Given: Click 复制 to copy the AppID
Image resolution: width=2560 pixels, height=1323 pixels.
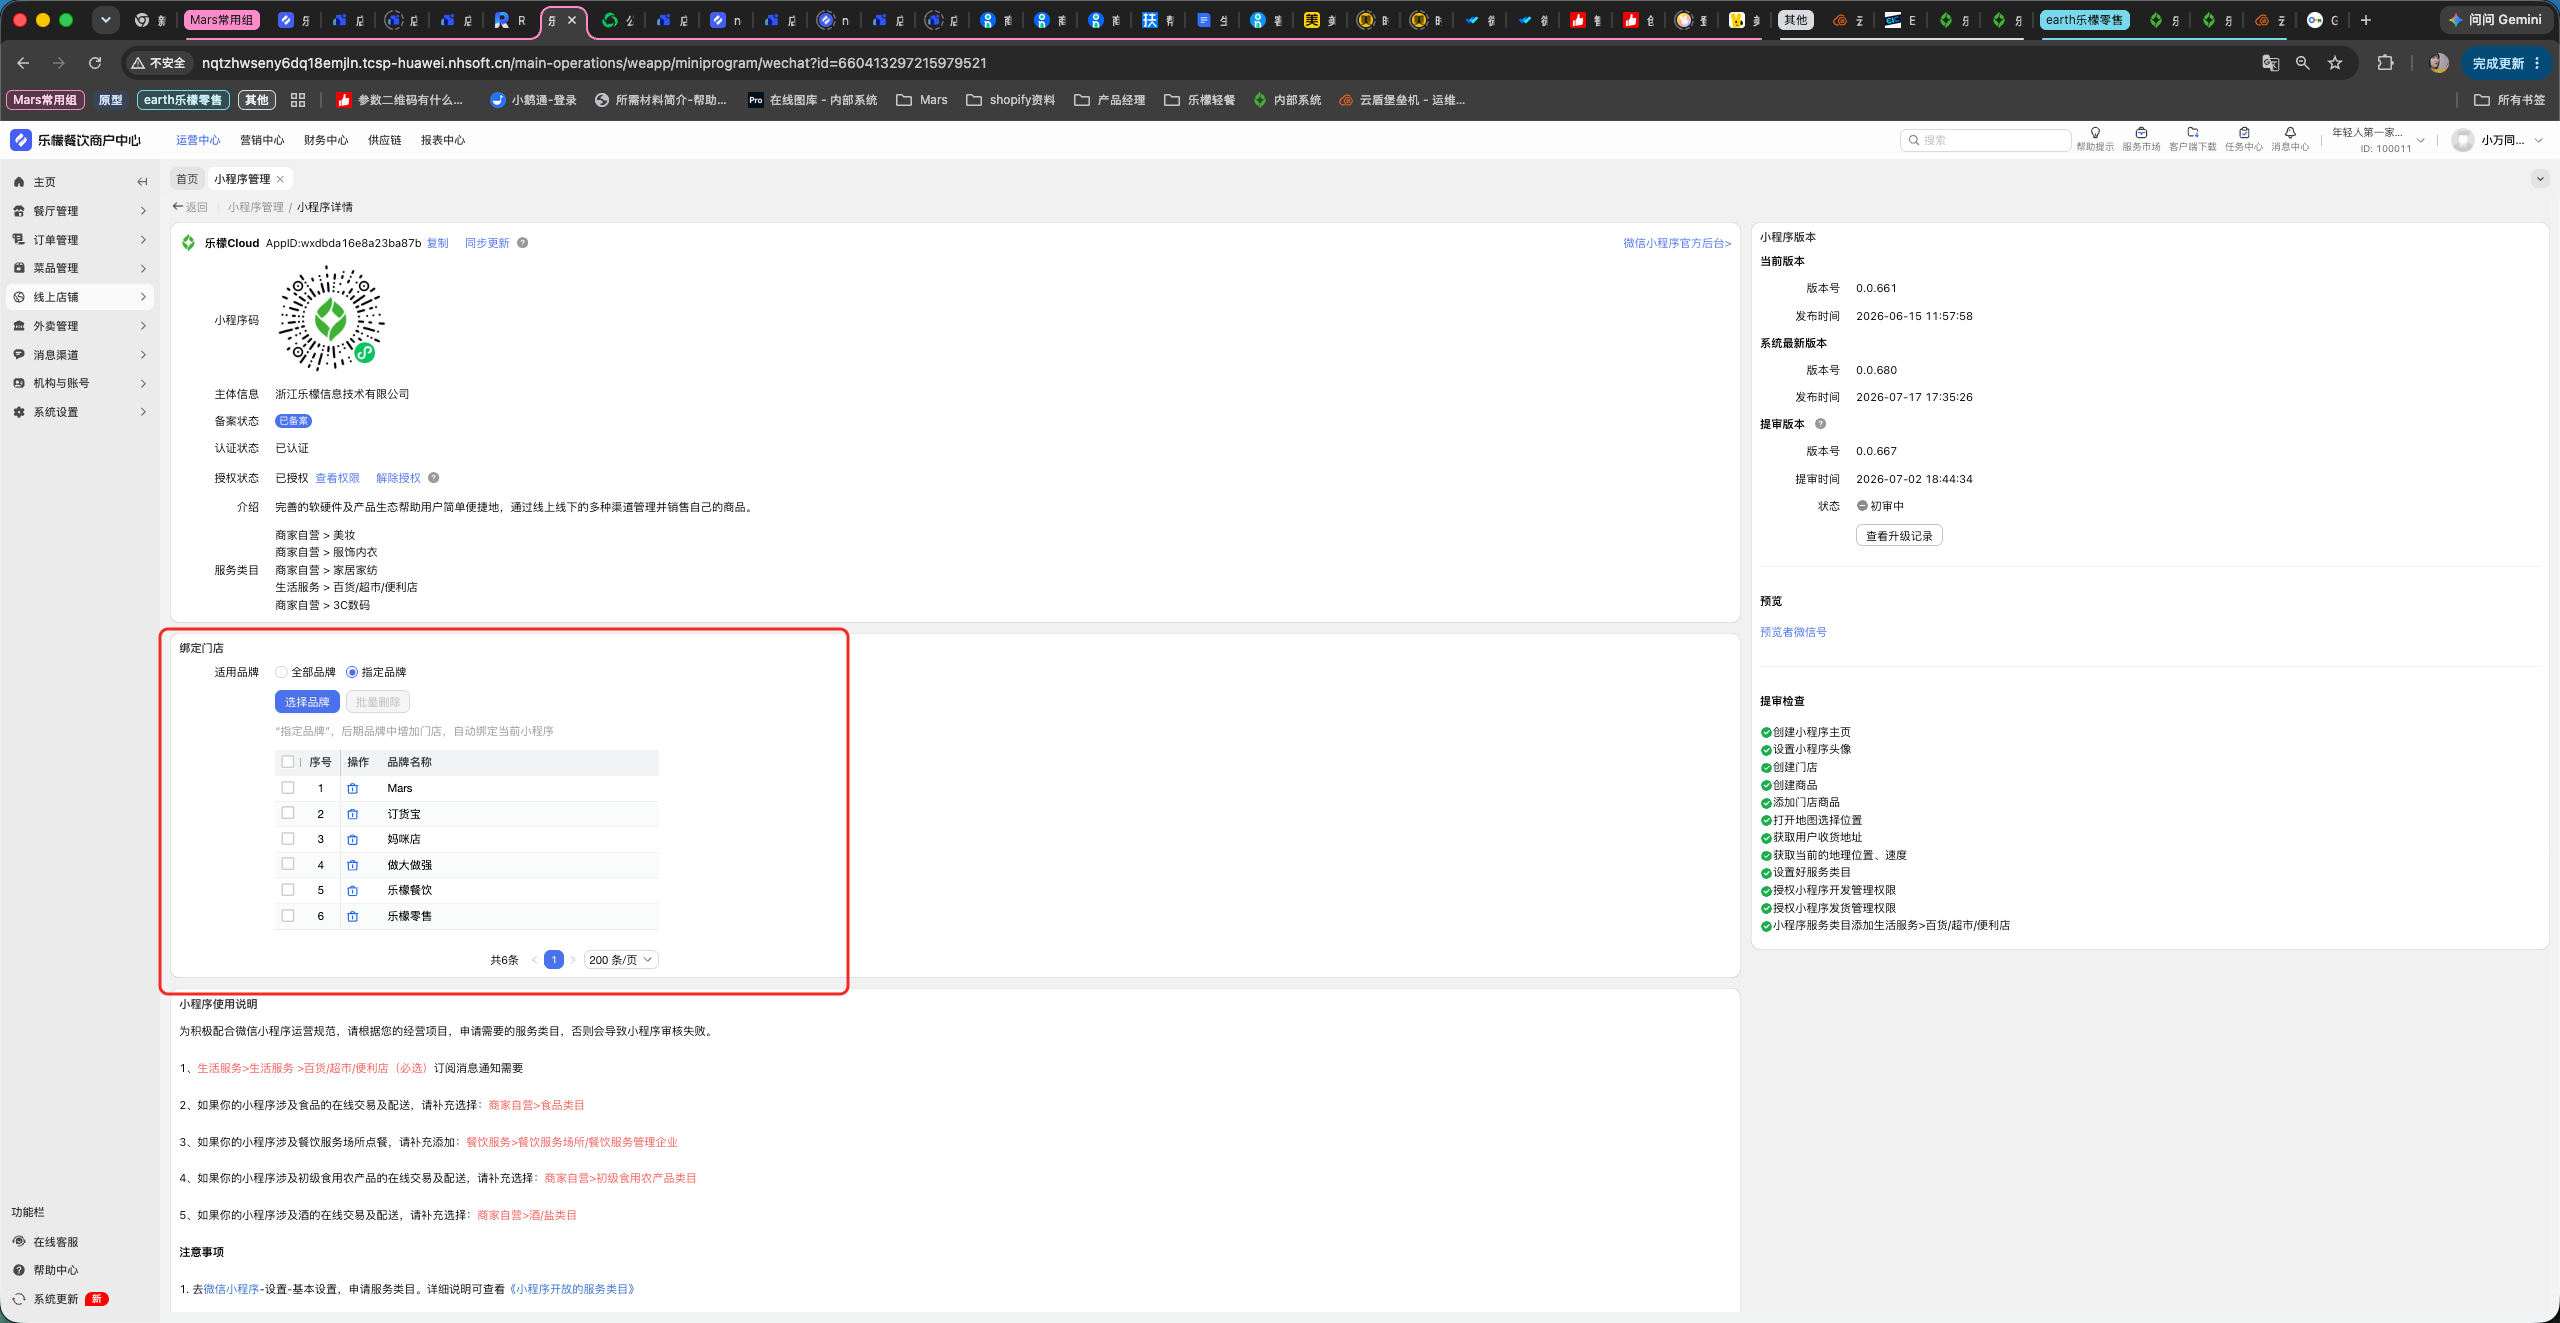Looking at the screenshot, I should [438, 243].
